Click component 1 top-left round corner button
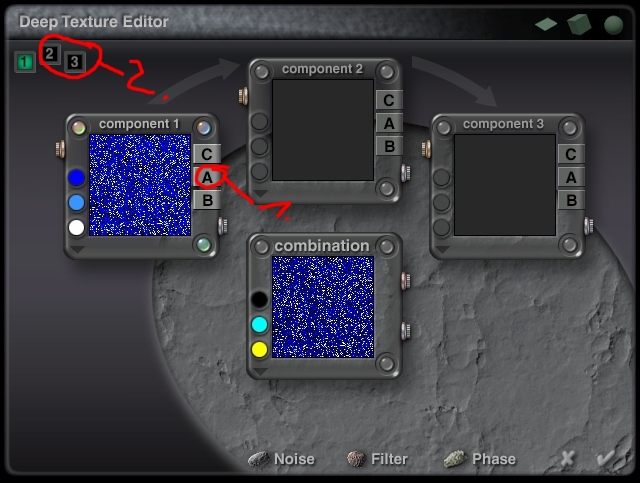The width and height of the screenshot is (640, 483). [79, 128]
